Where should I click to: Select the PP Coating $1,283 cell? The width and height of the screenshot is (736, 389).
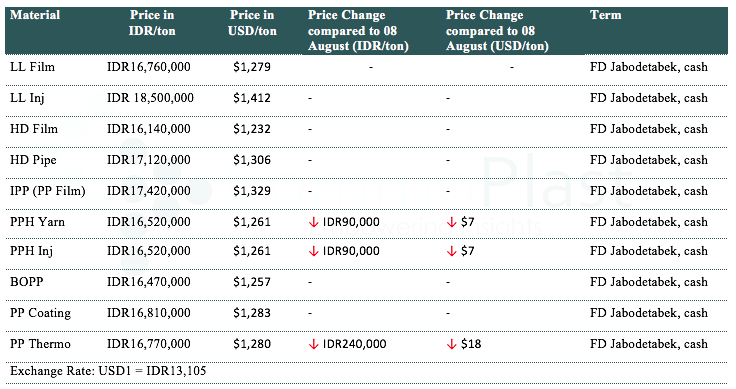pyautogui.click(x=252, y=313)
